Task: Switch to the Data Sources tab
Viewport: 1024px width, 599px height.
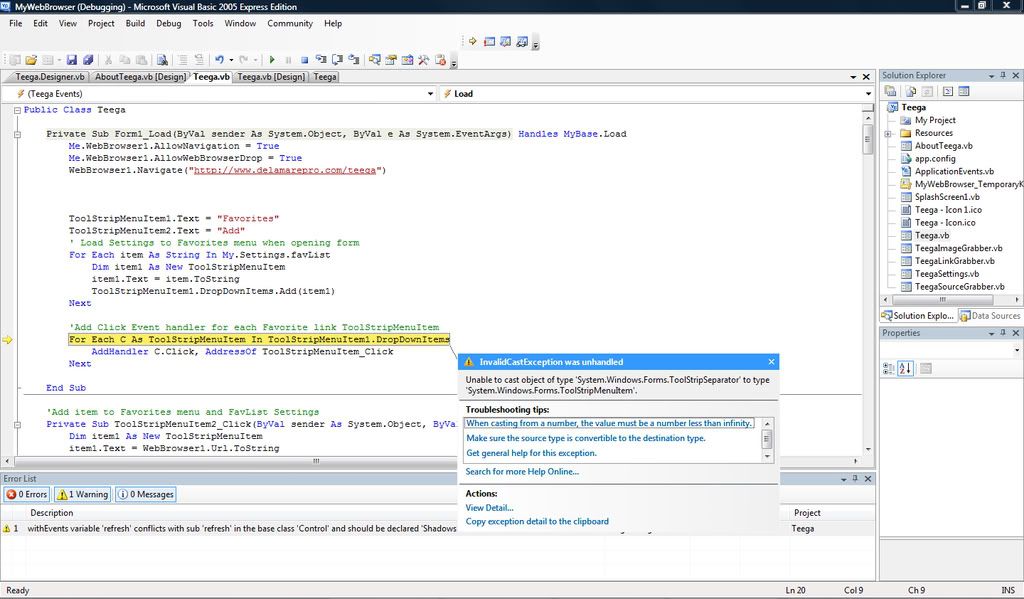Action: click(990, 316)
